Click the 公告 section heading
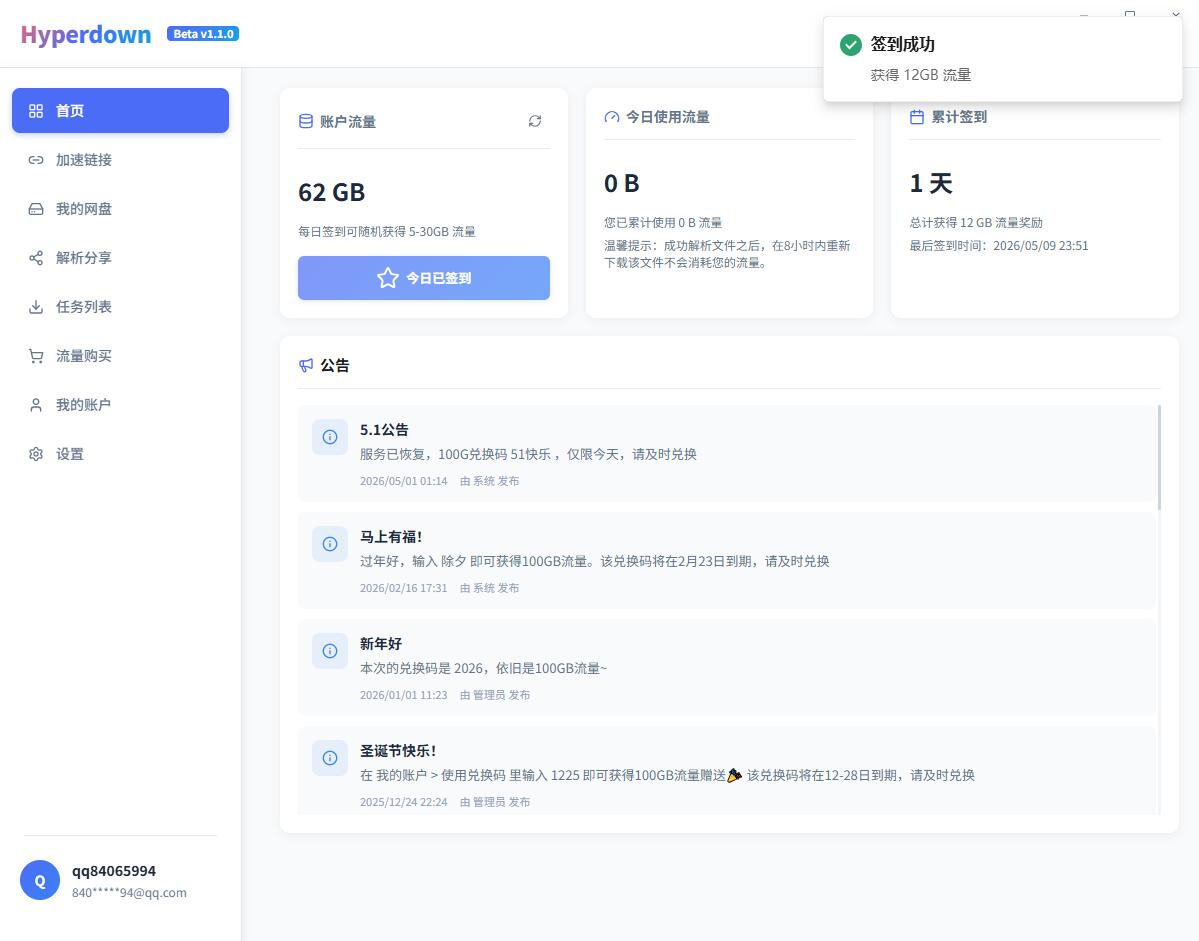Viewport: 1199px width, 941px height. point(335,365)
